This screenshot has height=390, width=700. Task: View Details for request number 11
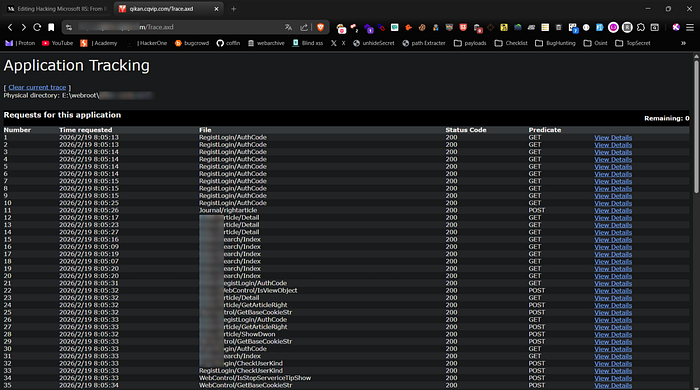613,211
